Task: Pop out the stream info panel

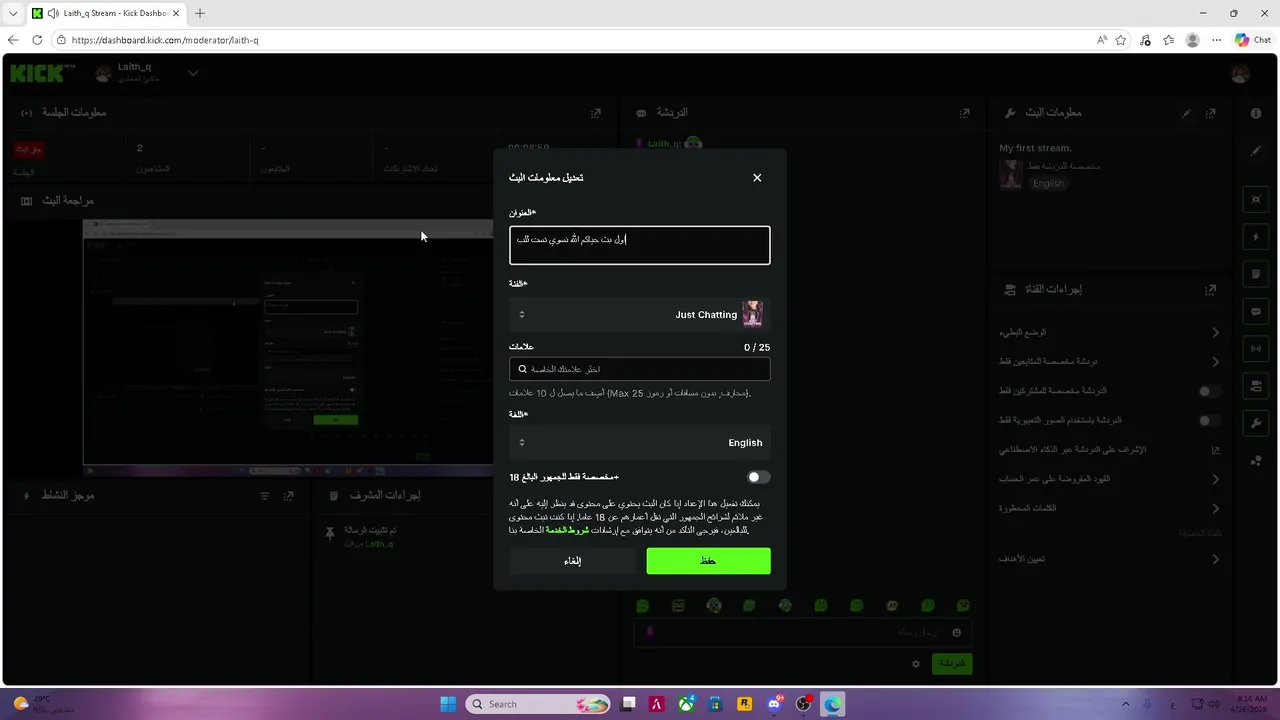Action: click(x=1211, y=113)
